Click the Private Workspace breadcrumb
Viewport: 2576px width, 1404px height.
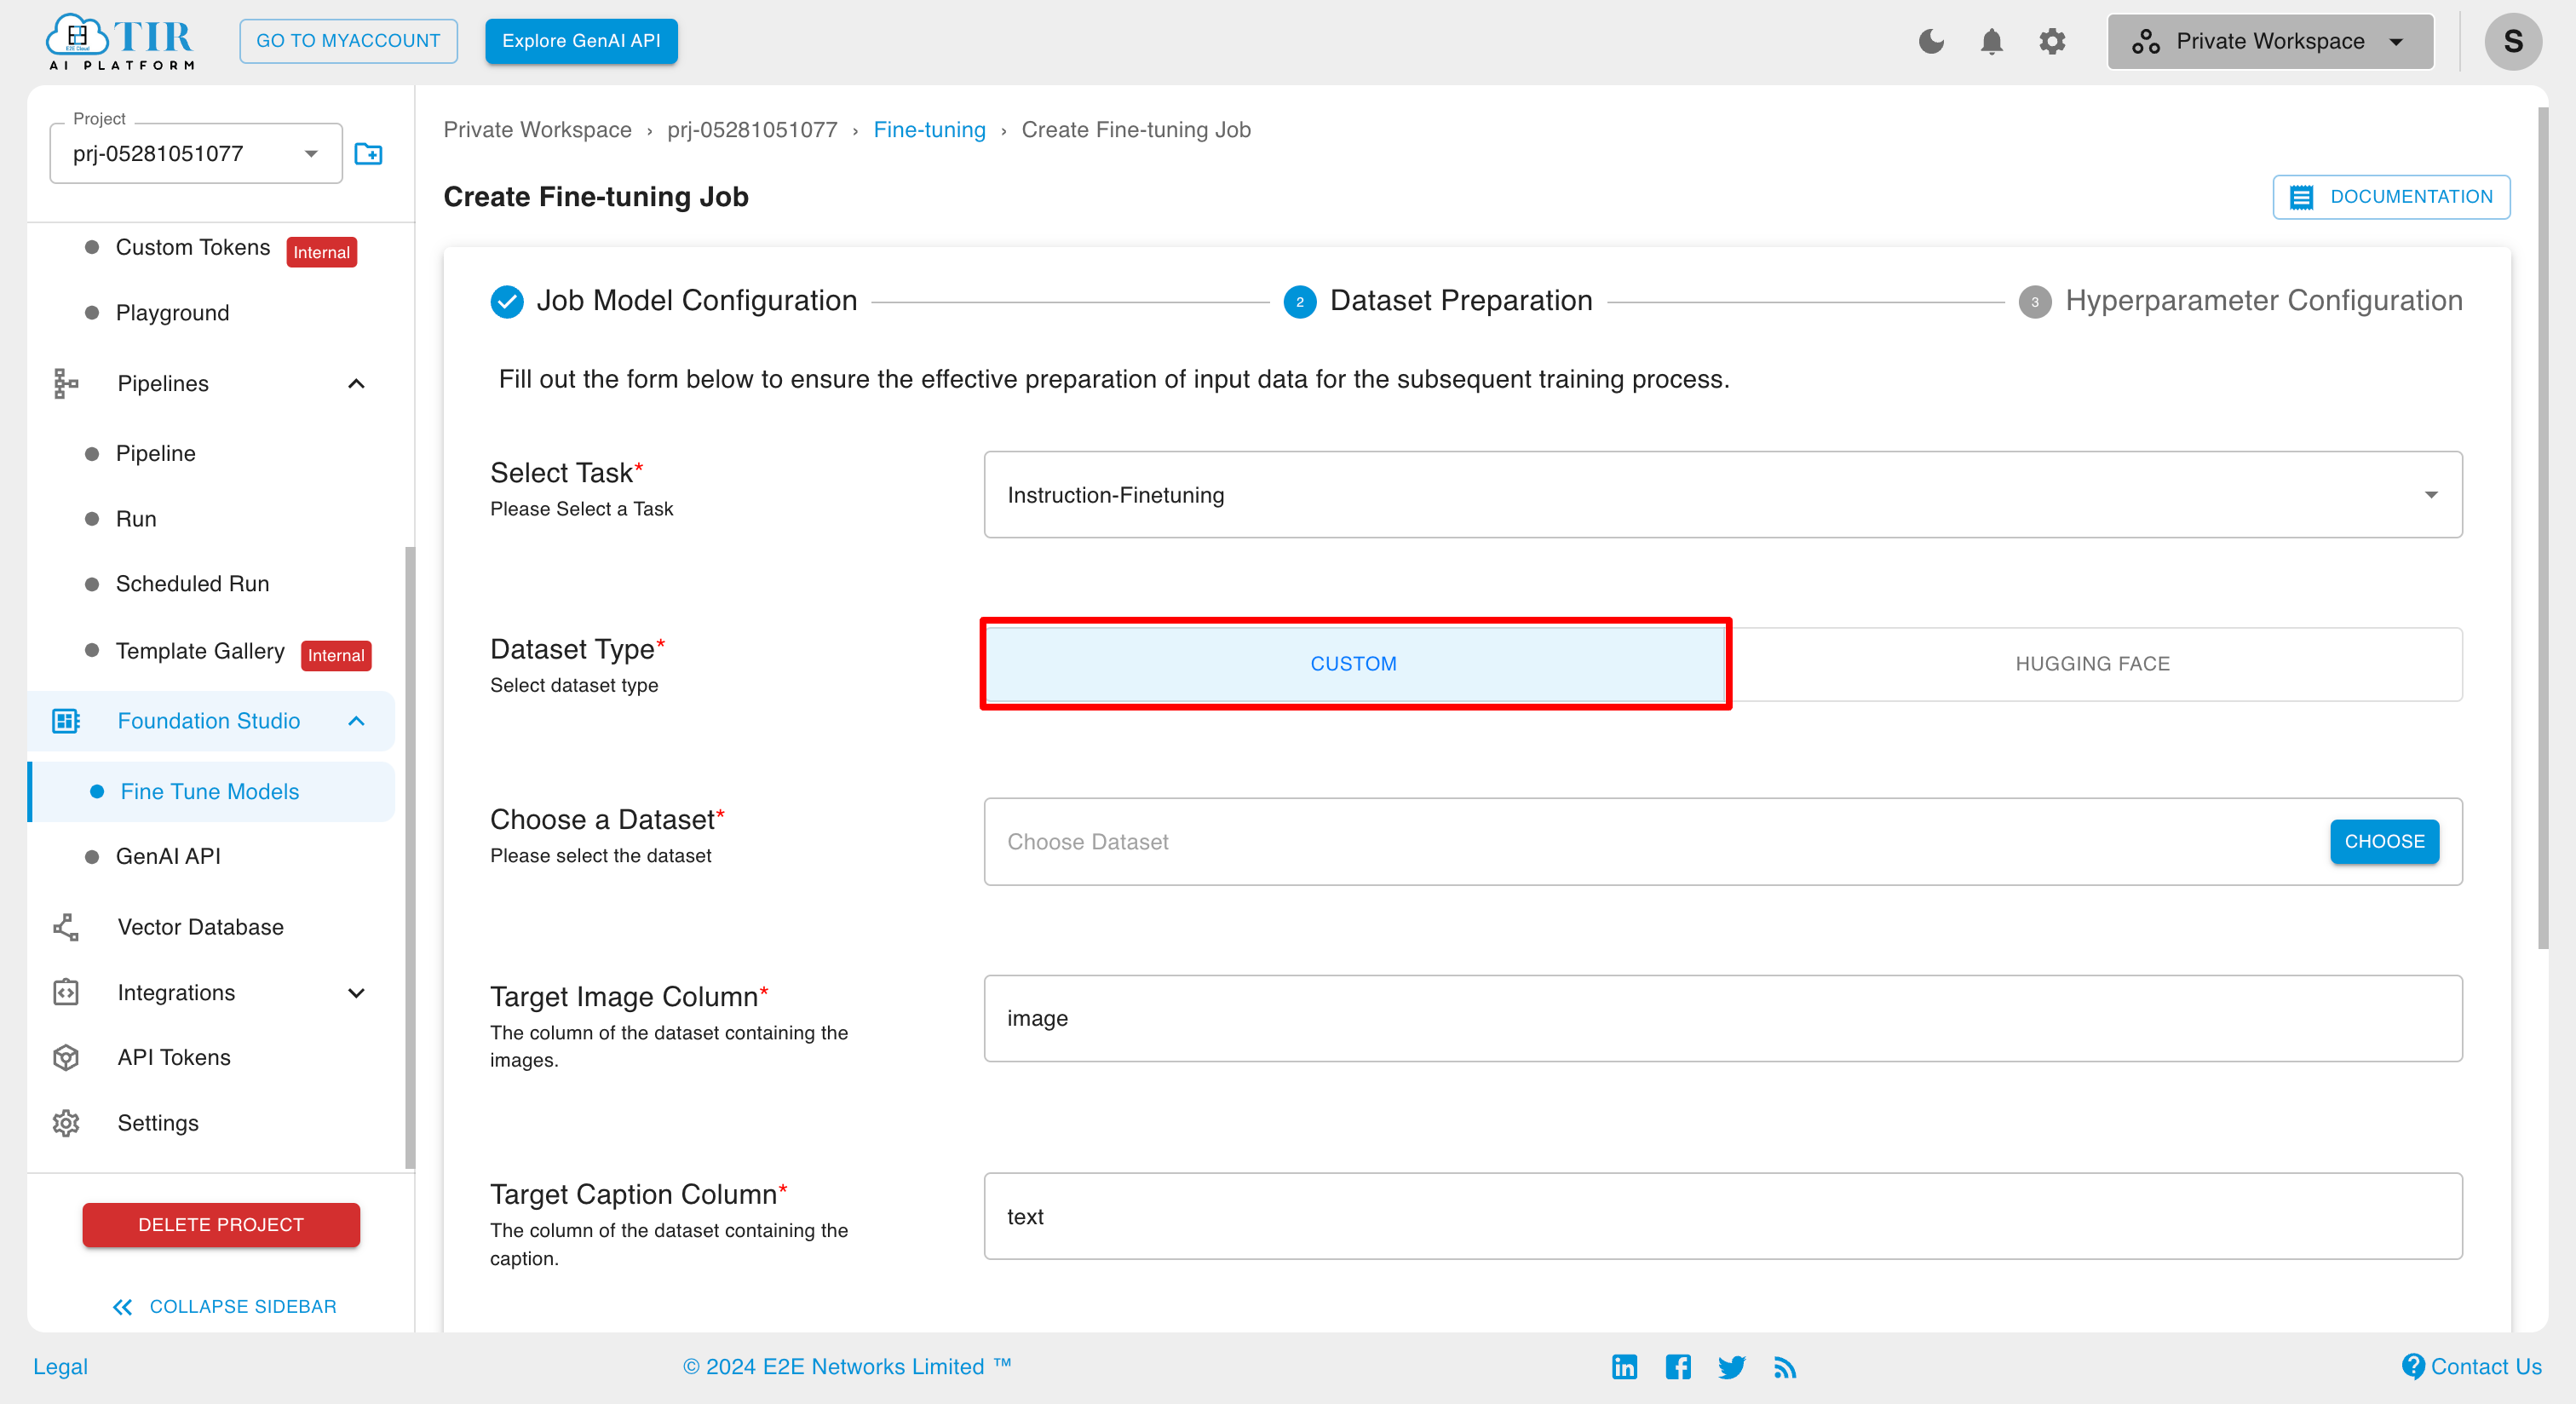(x=537, y=130)
